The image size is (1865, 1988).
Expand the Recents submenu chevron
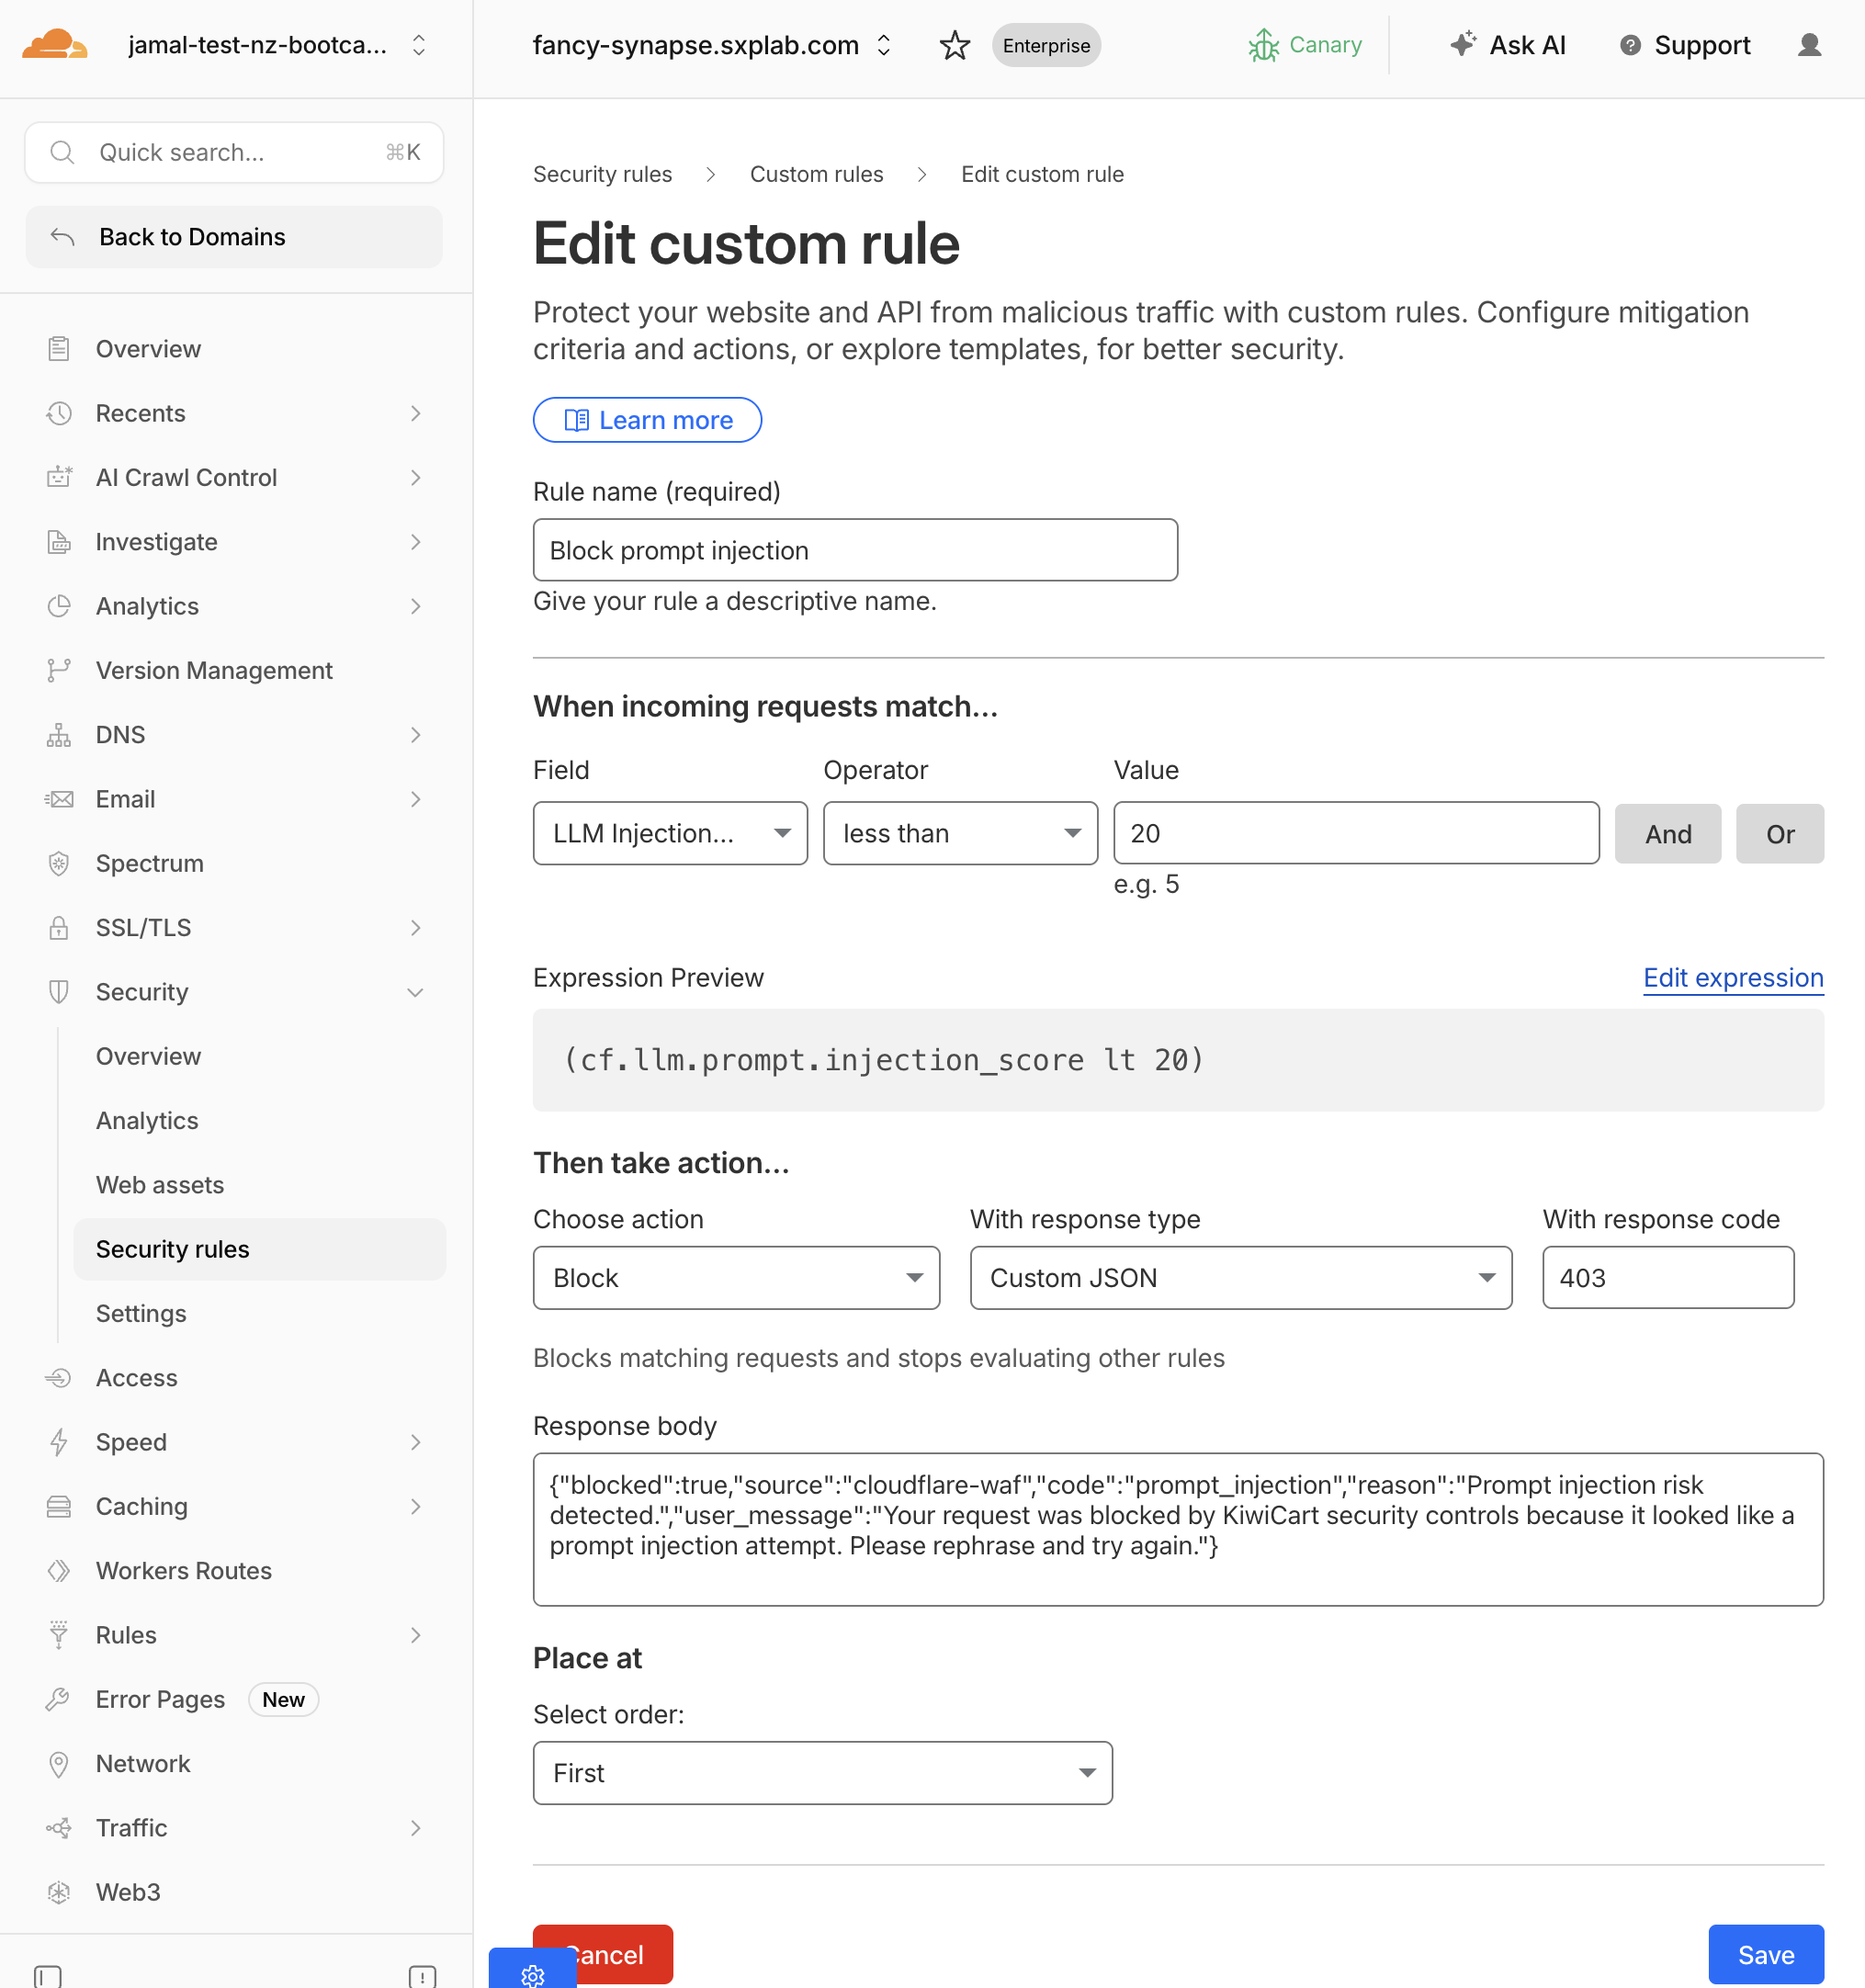(x=415, y=413)
